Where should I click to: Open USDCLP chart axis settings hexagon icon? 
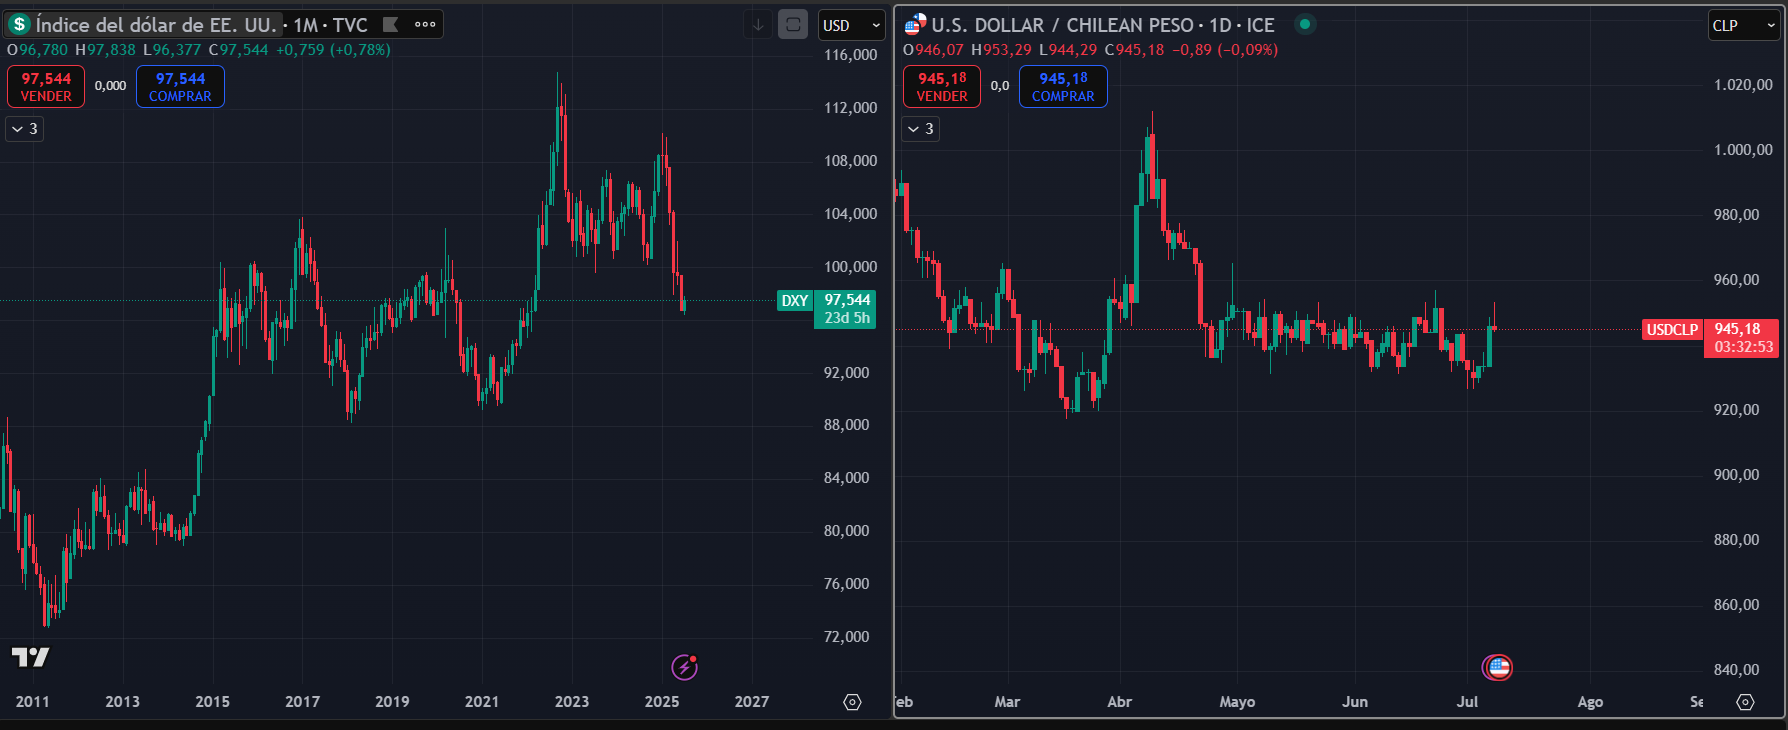pyautogui.click(x=1745, y=702)
